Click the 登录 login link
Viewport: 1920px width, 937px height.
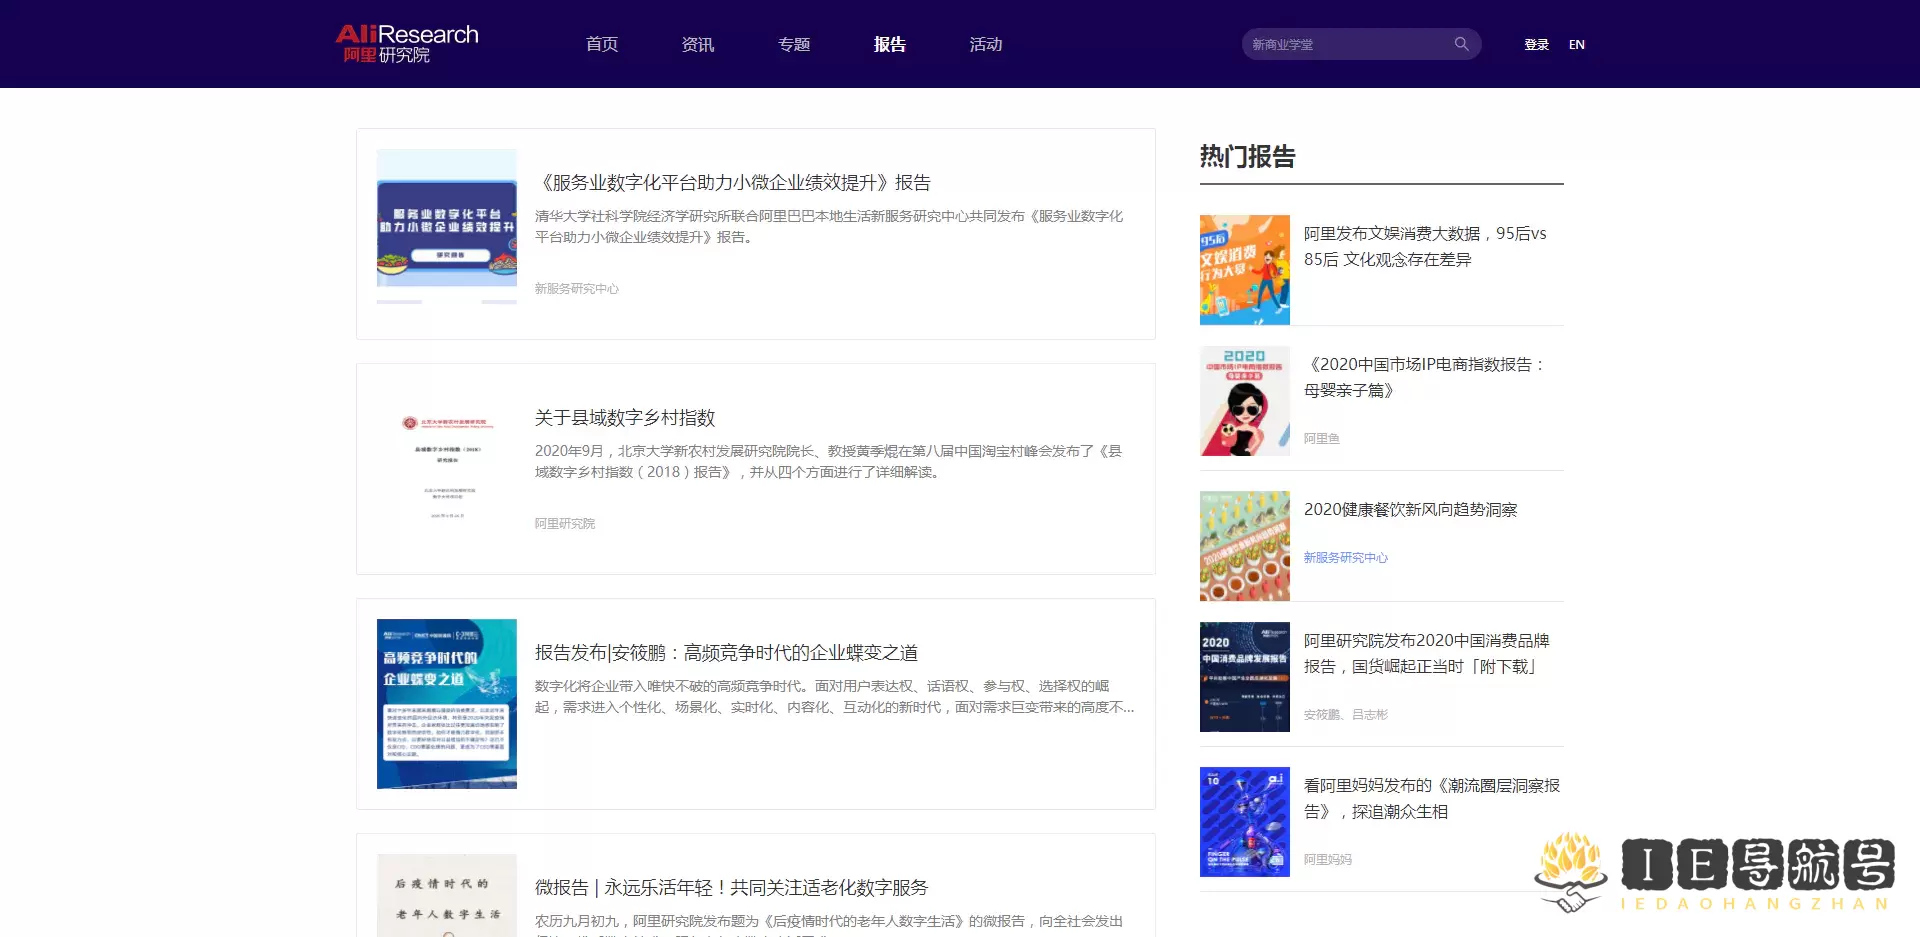point(1536,44)
